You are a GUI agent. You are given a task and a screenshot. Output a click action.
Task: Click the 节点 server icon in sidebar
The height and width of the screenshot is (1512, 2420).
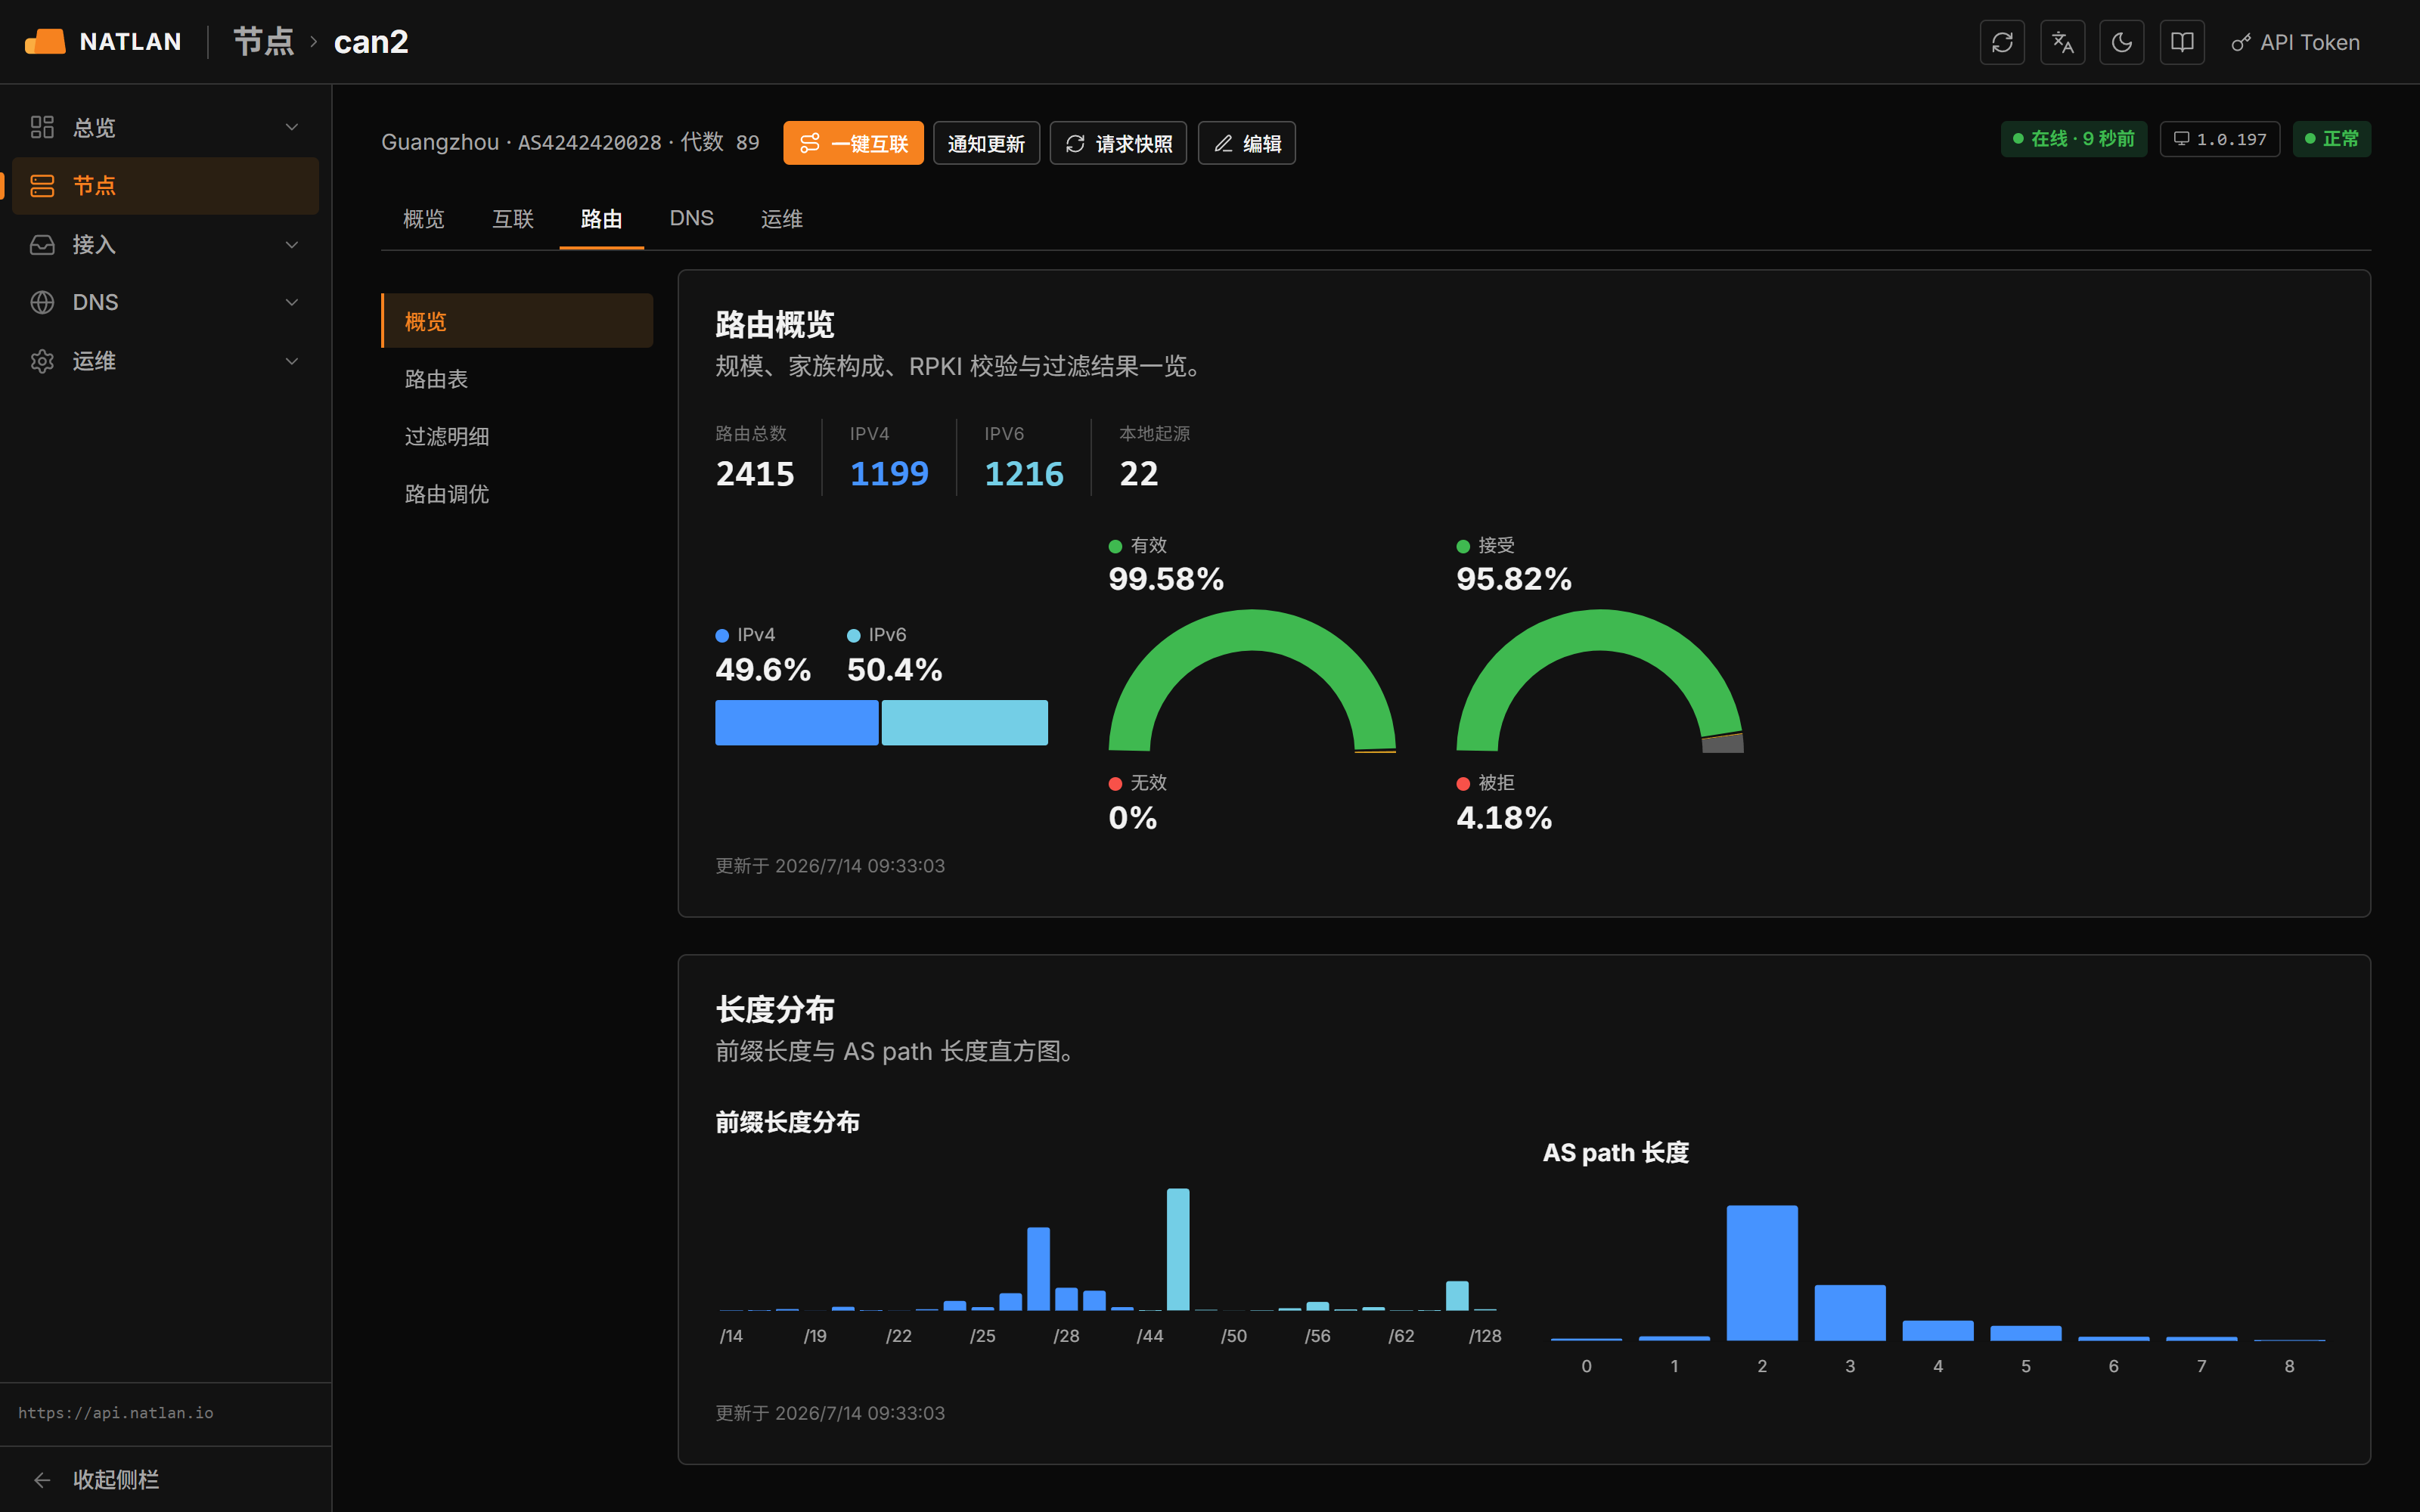tap(42, 185)
